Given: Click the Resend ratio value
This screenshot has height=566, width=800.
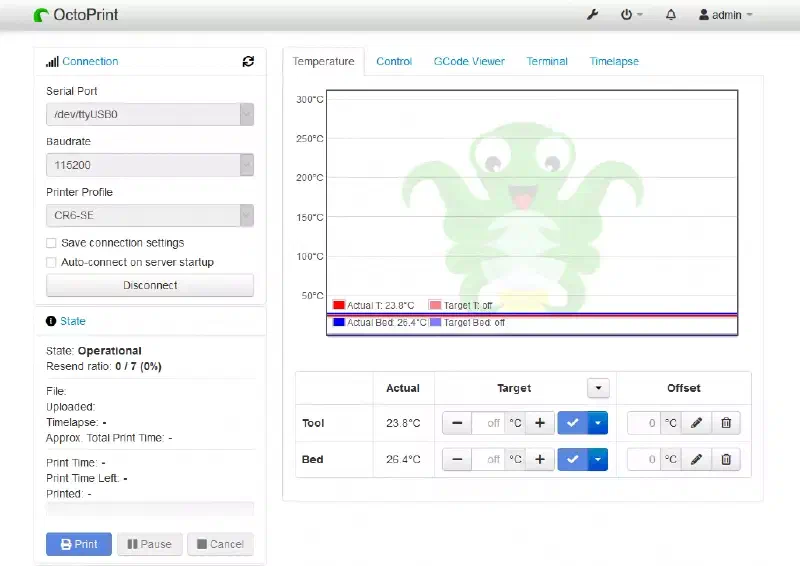Looking at the screenshot, I should pyautogui.click(x=138, y=366).
